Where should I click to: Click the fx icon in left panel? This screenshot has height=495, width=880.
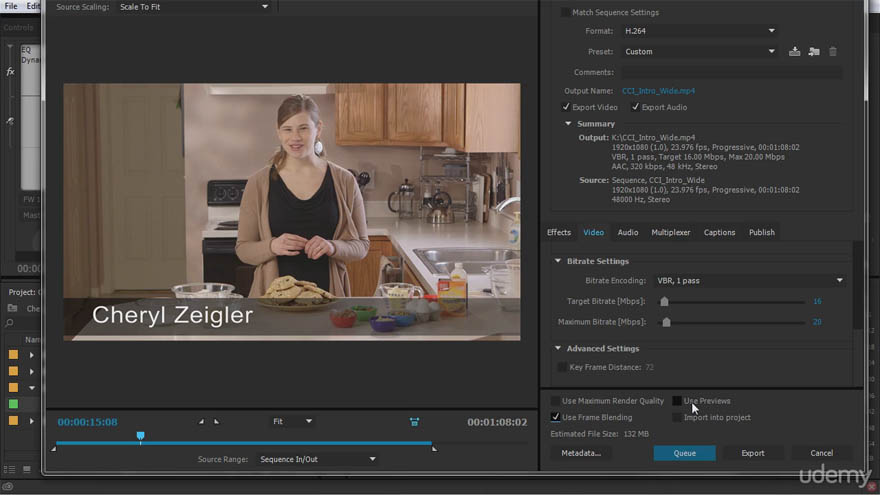10,72
